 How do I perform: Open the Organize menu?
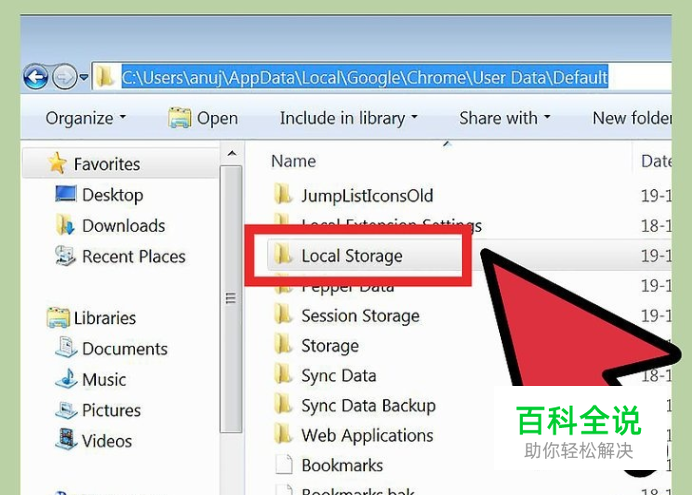86,118
